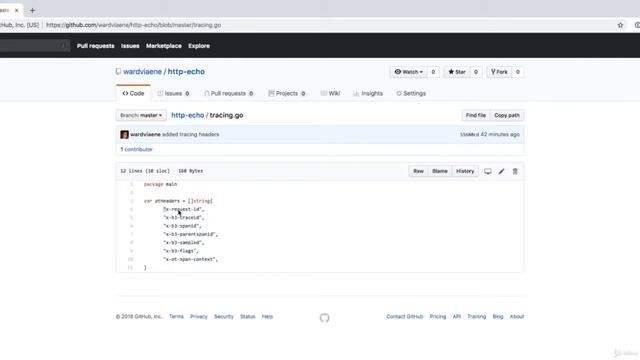This screenshot has height=360, width=640.
Task: Switch to the repository Pull requests tab
Action: 229,93
